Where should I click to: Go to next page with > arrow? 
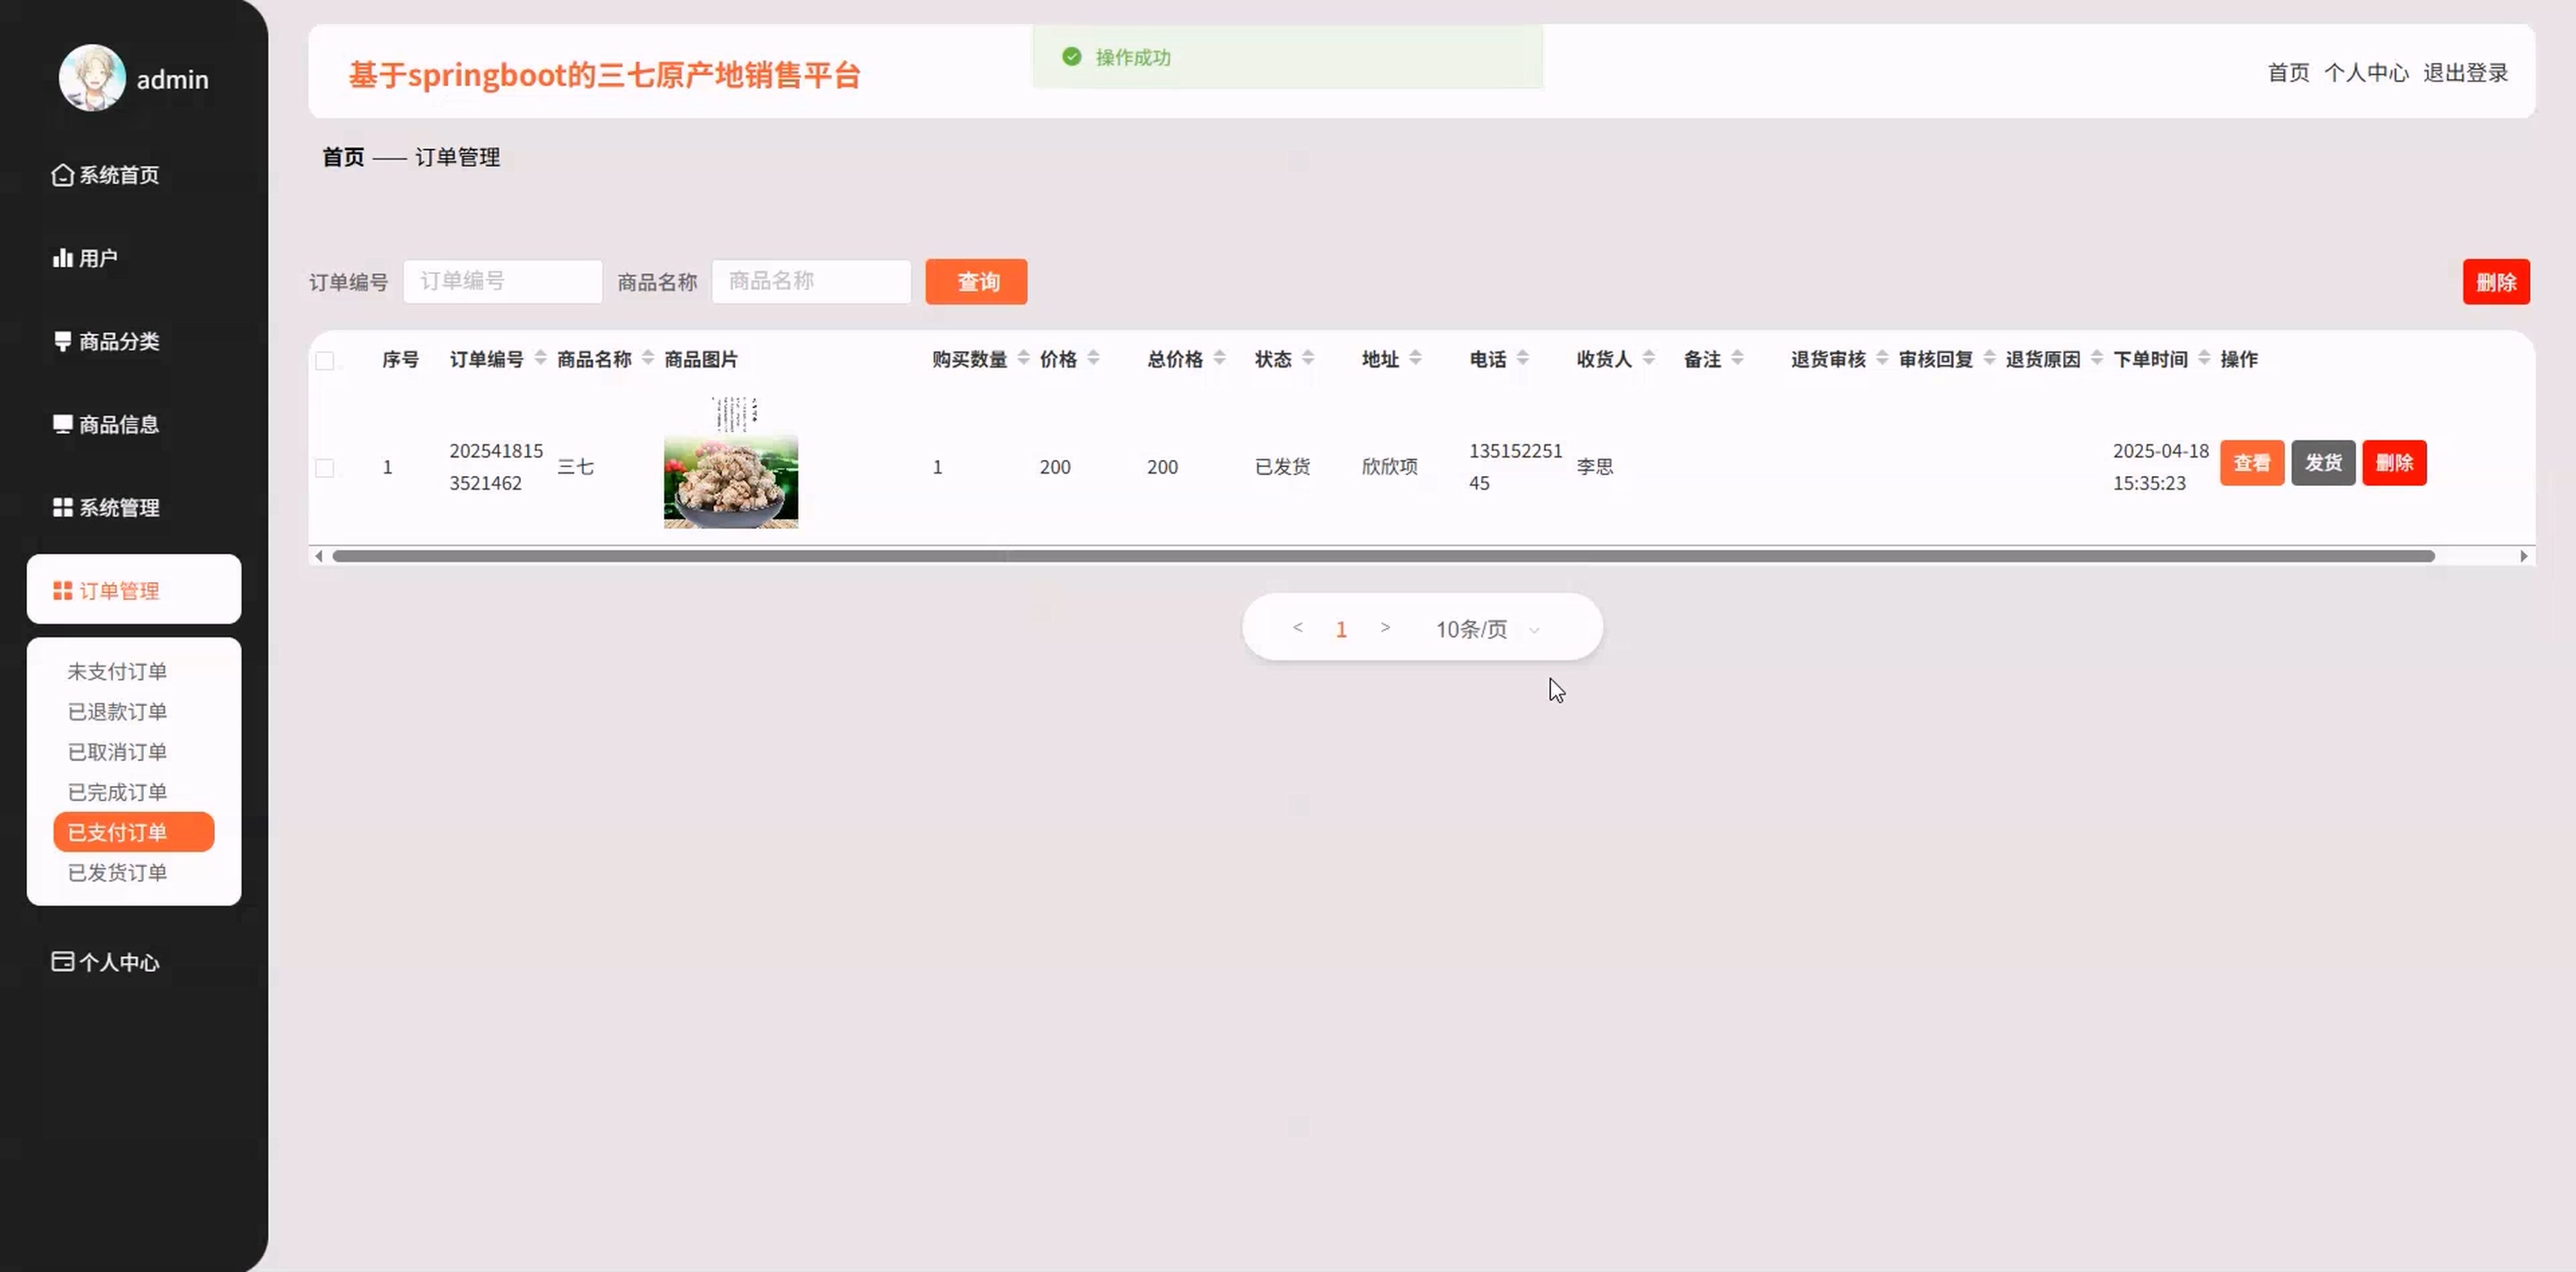coord(1385,628)
